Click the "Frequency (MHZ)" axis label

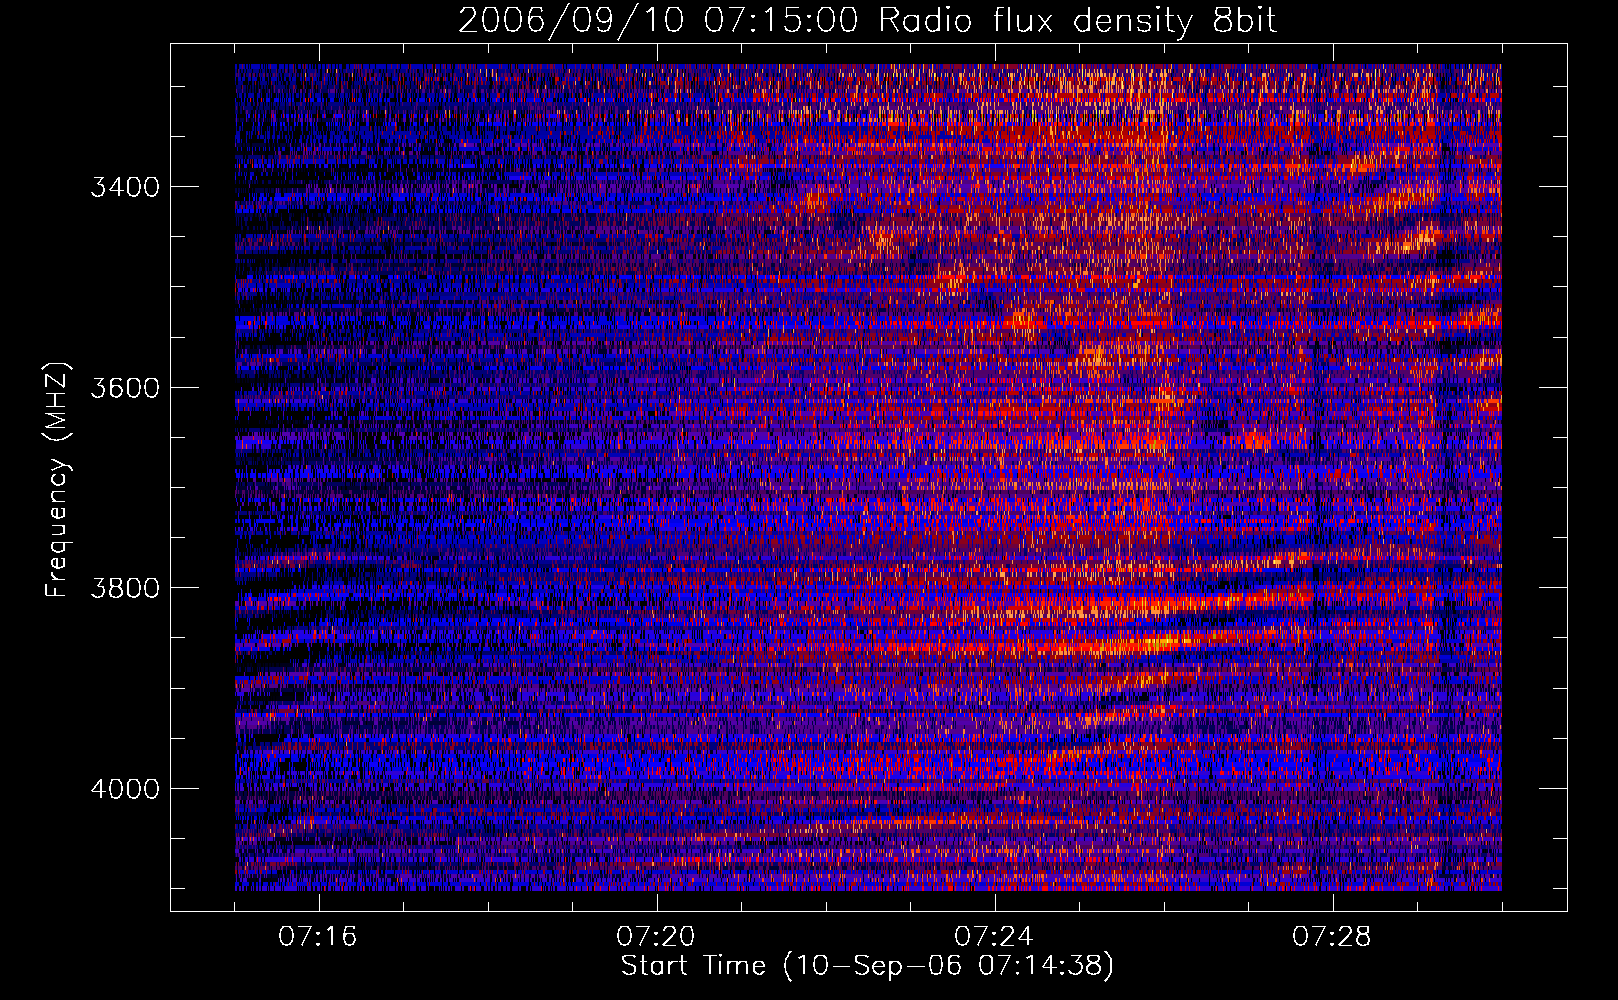pyautogui.click(x=58, y=480)
